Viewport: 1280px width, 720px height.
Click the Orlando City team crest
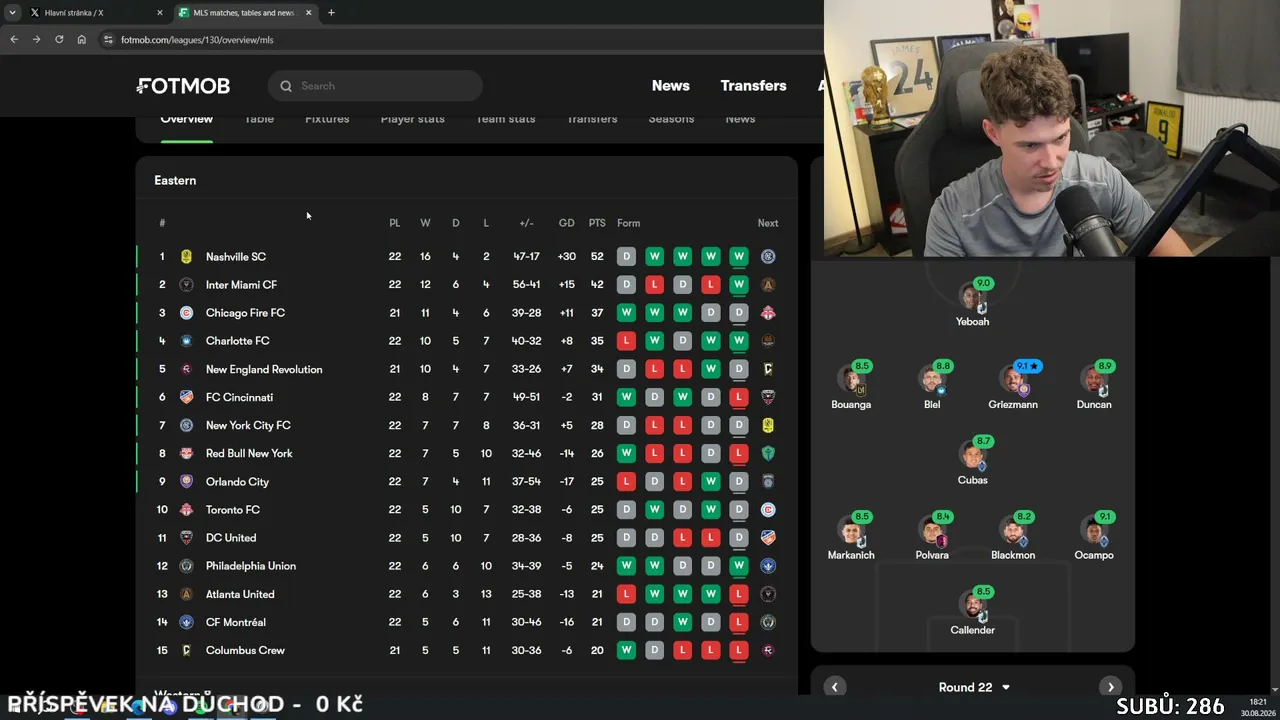(x=186, y=481)
